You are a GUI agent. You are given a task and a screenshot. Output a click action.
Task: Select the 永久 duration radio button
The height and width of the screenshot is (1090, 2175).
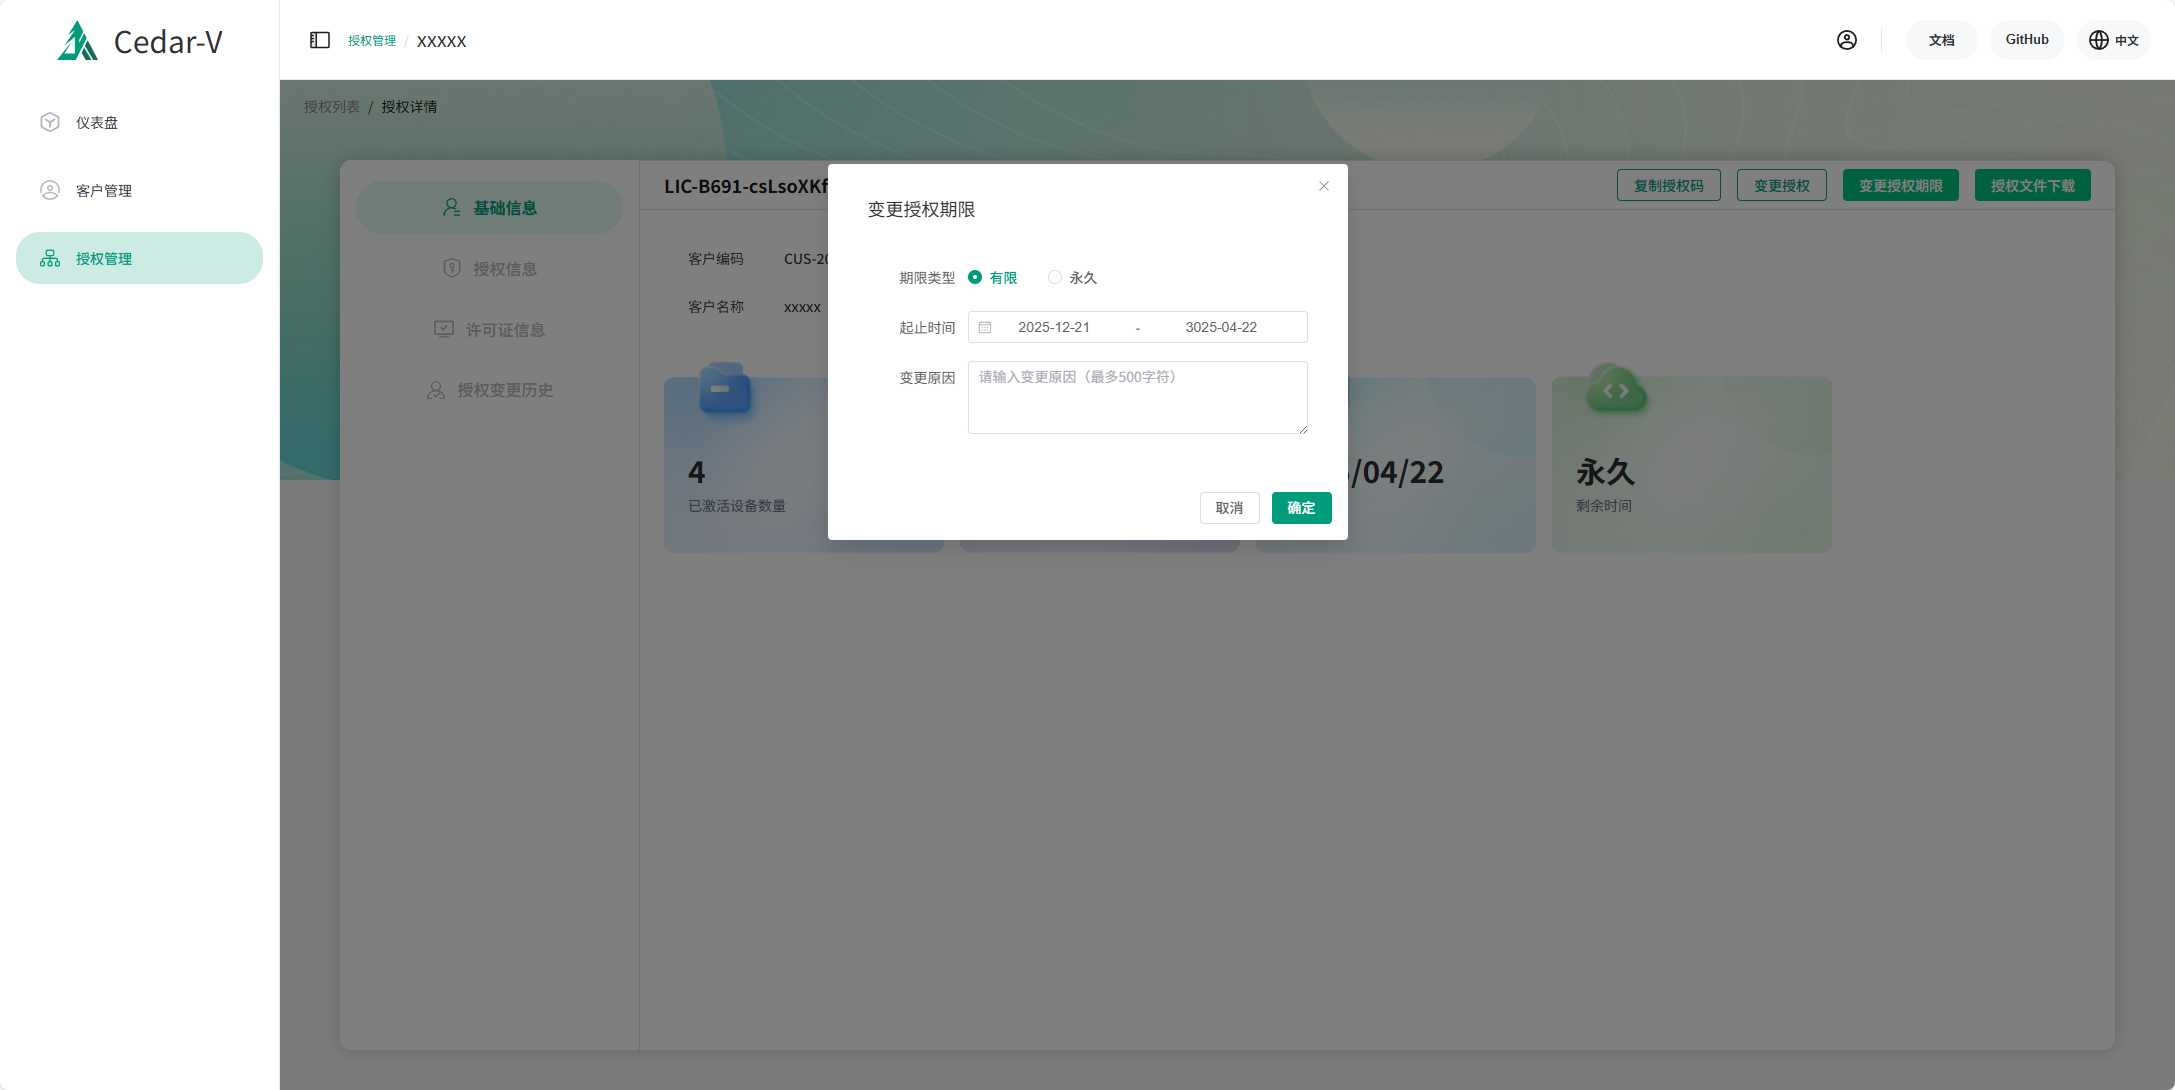1054,277
